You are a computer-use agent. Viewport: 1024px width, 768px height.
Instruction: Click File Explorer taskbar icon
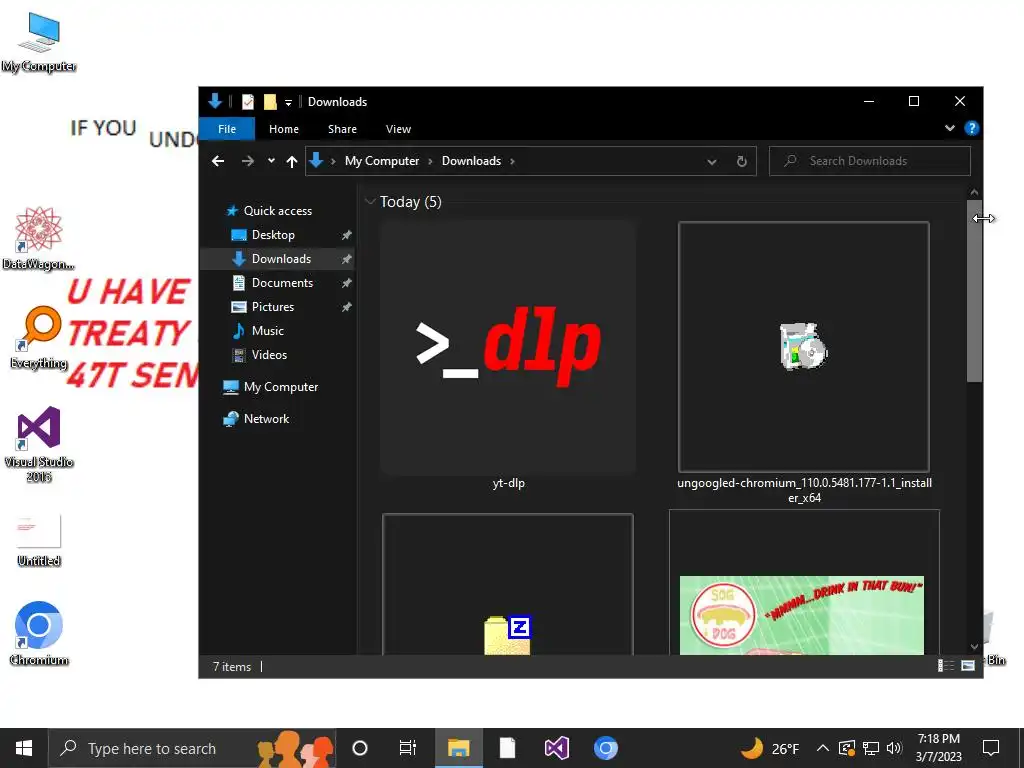click(x=458, y=748)
